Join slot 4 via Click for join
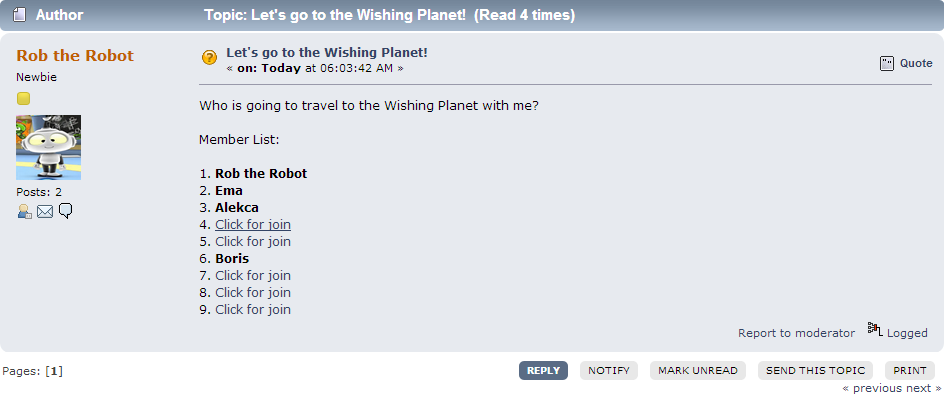945x398 pixels. coord(253,224)
